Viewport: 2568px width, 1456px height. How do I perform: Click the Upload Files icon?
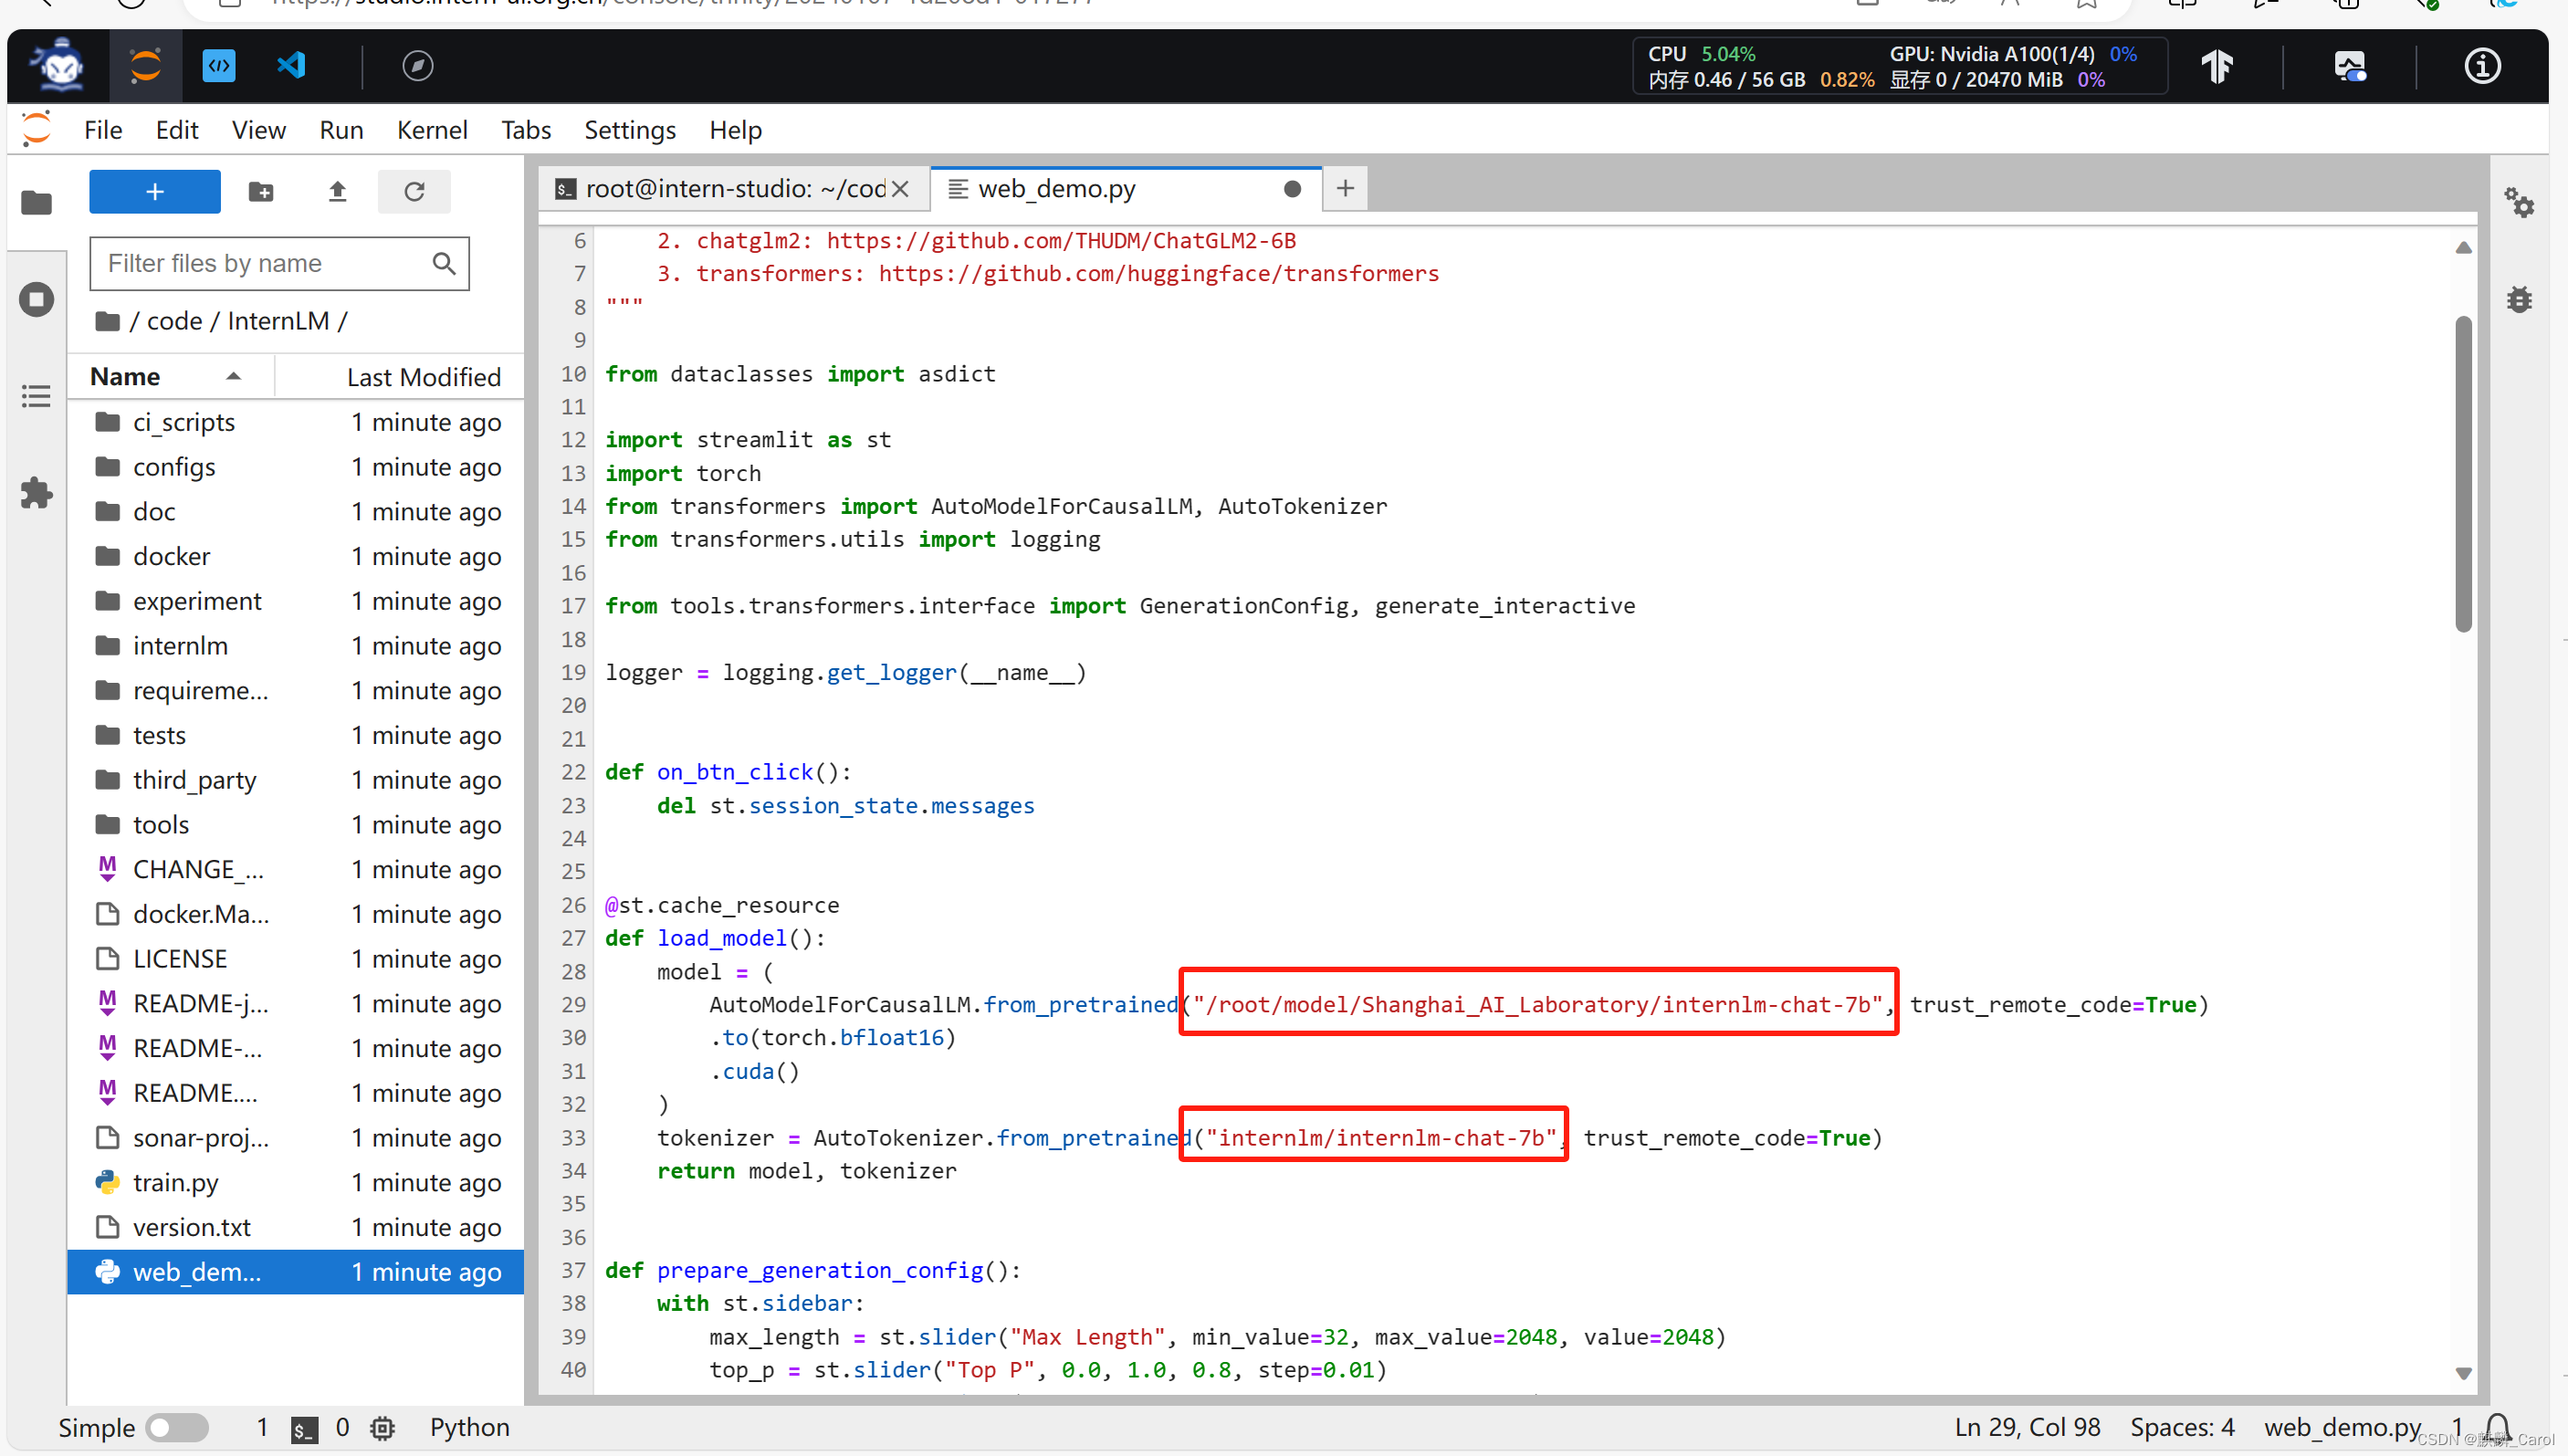click(x=337, y=191)
